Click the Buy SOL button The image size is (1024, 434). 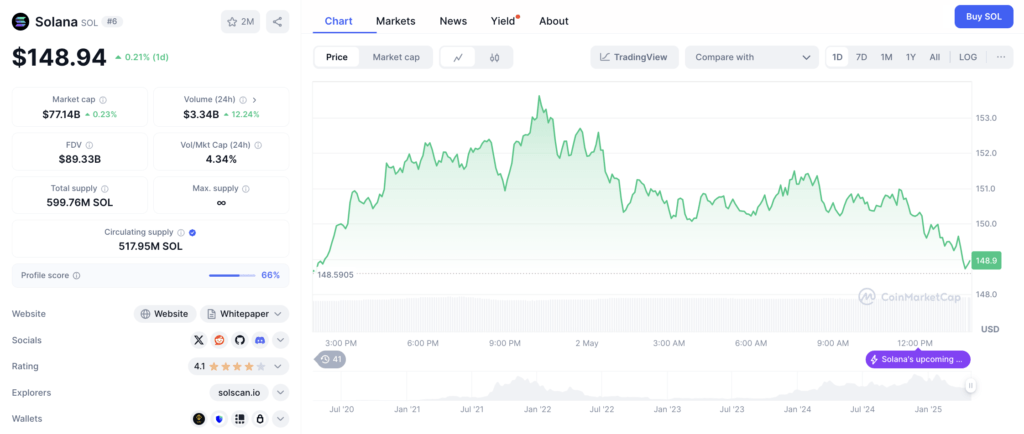tap(984, 17)
